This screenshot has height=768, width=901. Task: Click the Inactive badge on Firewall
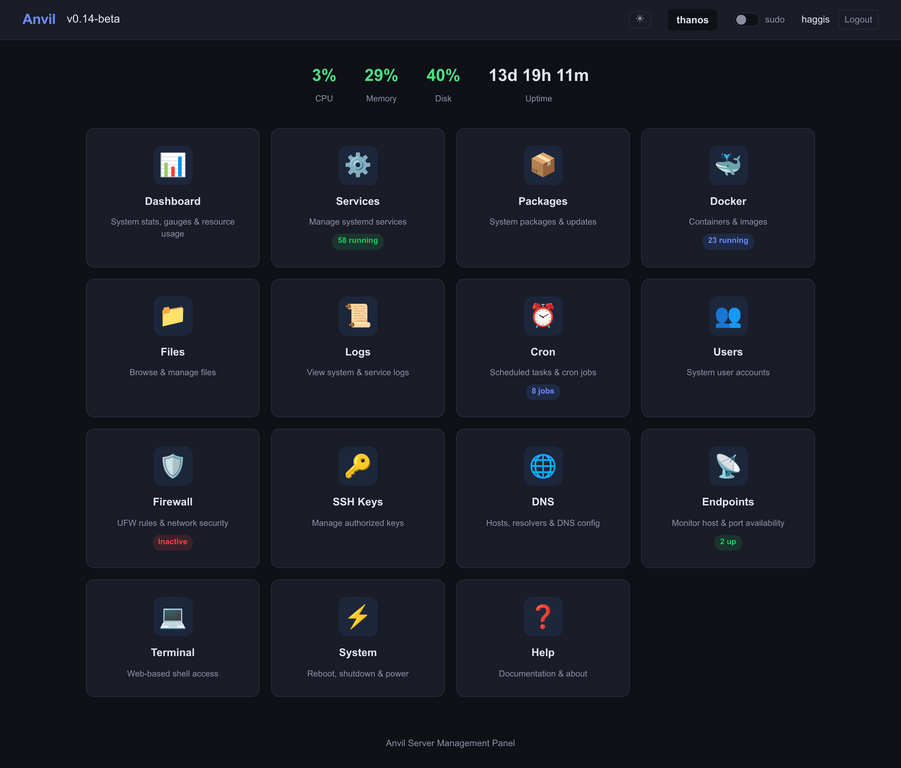pos(172,542)
